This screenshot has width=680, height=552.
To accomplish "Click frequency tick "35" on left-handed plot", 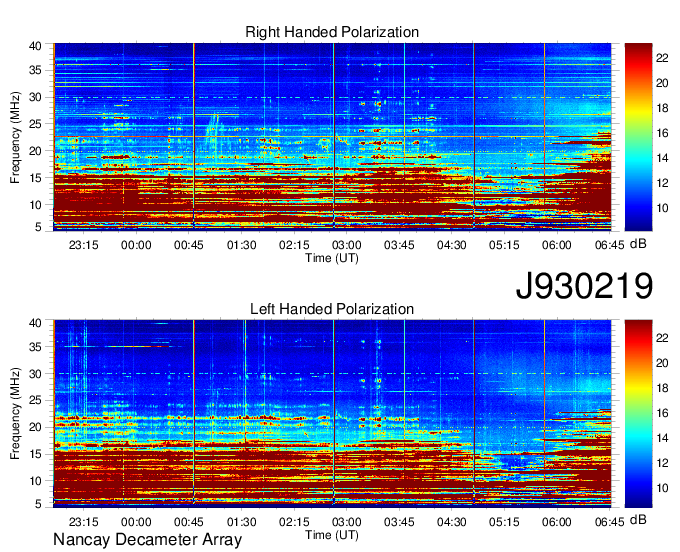I will tap(35, 347).
